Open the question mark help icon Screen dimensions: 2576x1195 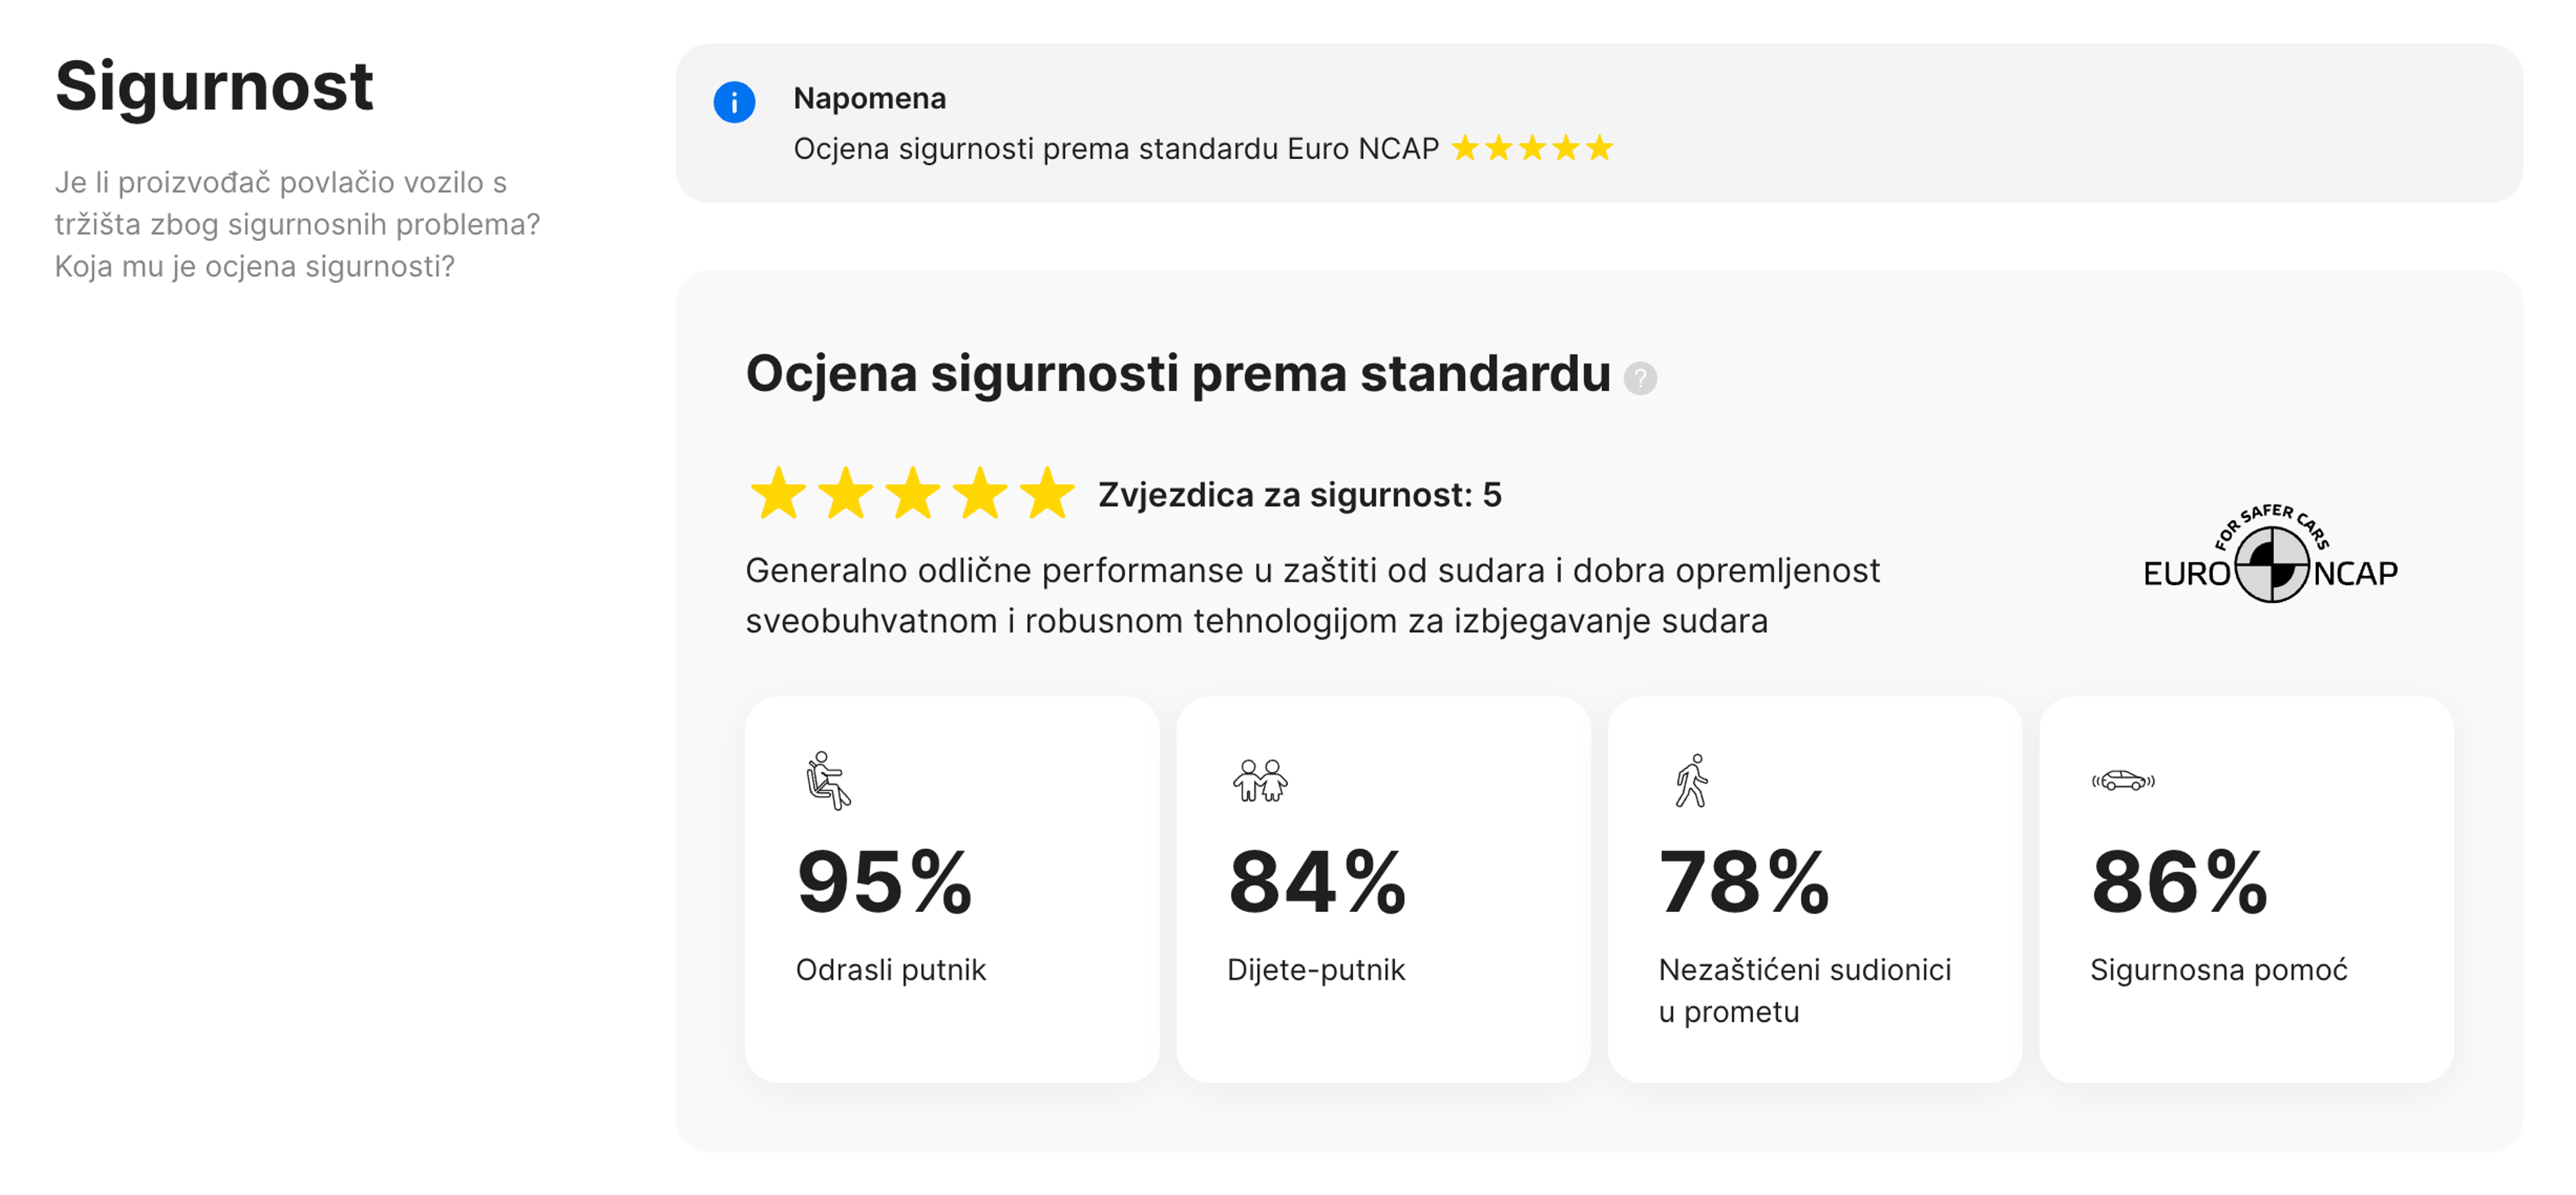1642,379
